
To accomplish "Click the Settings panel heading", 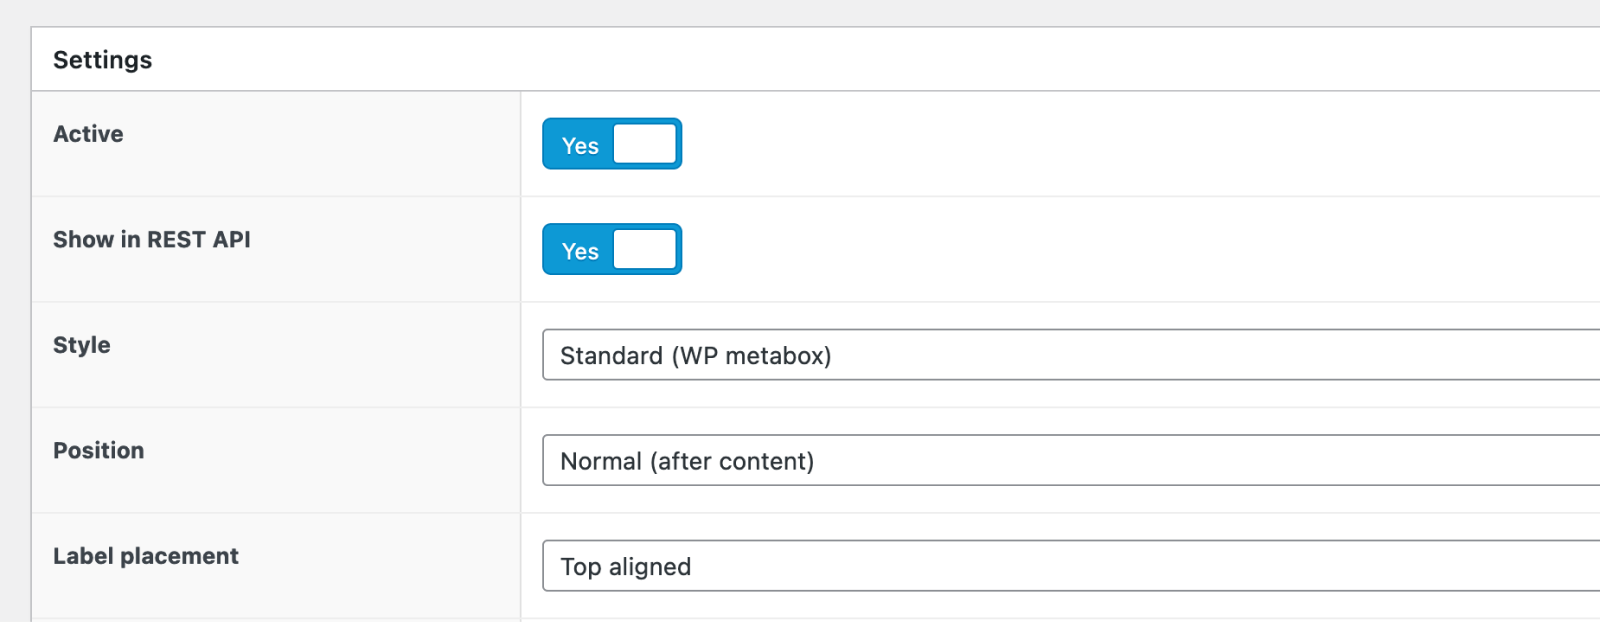I will [102, 59].
